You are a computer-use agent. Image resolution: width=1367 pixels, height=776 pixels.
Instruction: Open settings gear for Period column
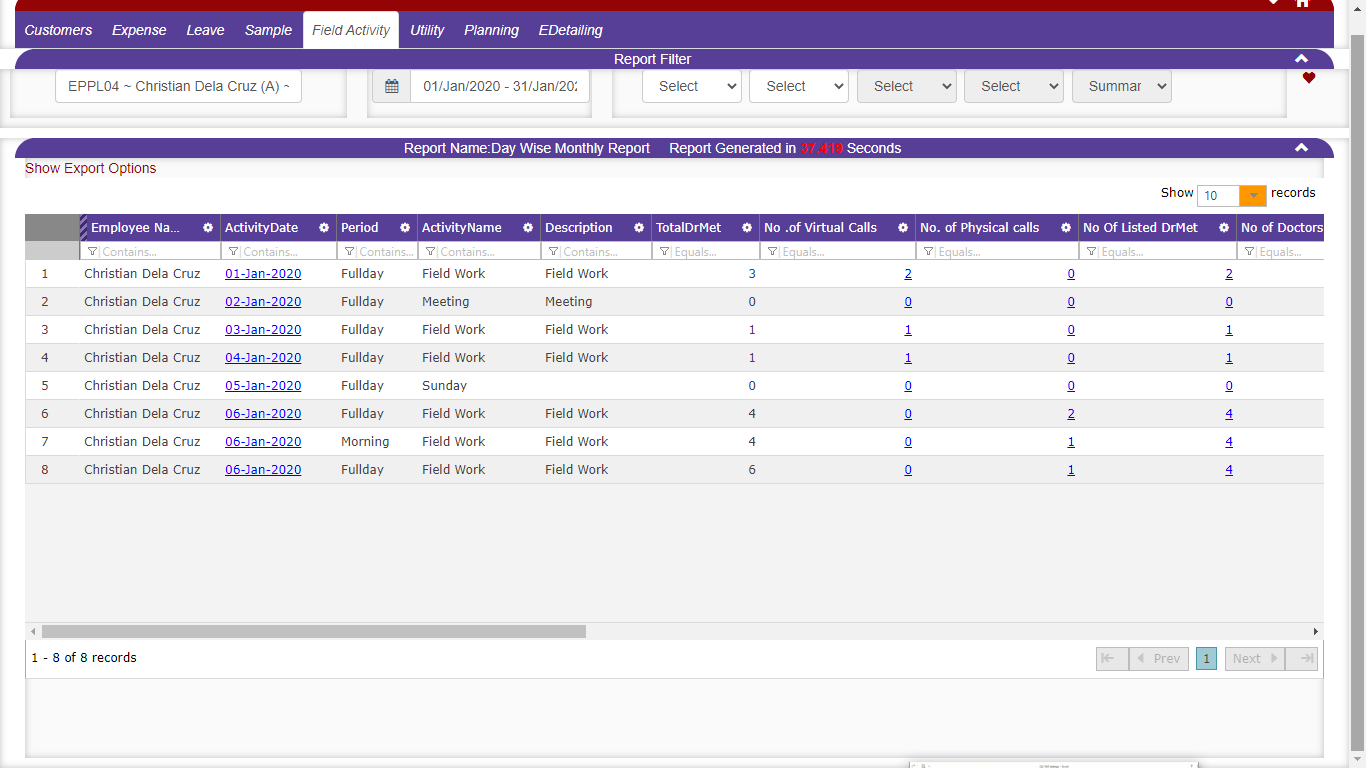(x=405, y=228)
